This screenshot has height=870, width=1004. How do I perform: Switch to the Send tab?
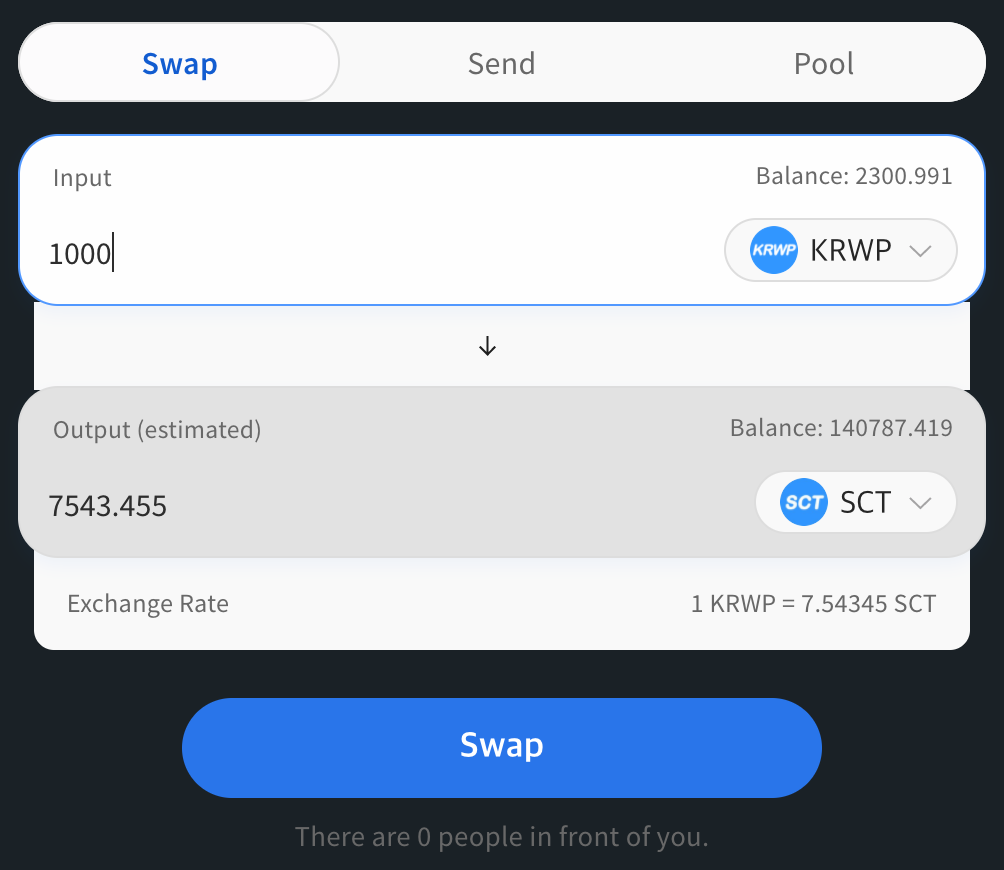click(501, 63)
